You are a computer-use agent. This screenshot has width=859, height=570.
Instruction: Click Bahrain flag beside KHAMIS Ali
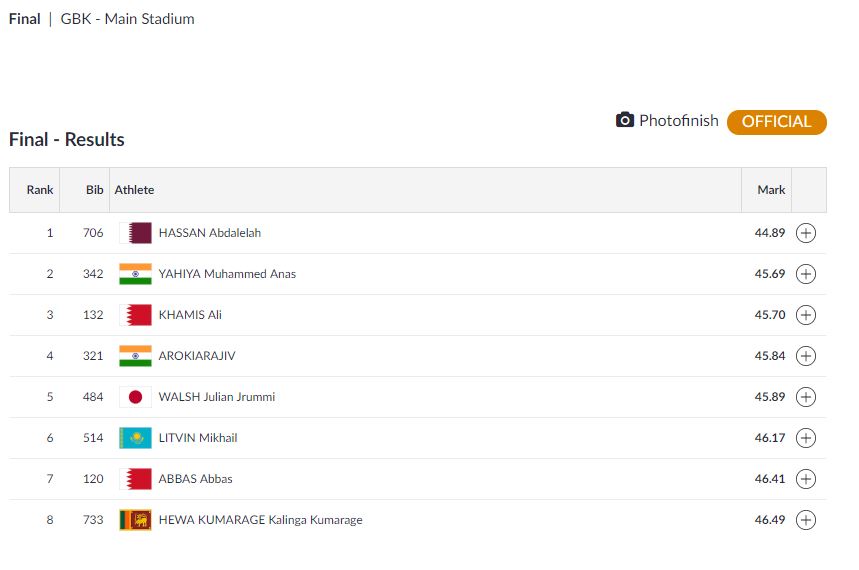[x=135, y=315]
